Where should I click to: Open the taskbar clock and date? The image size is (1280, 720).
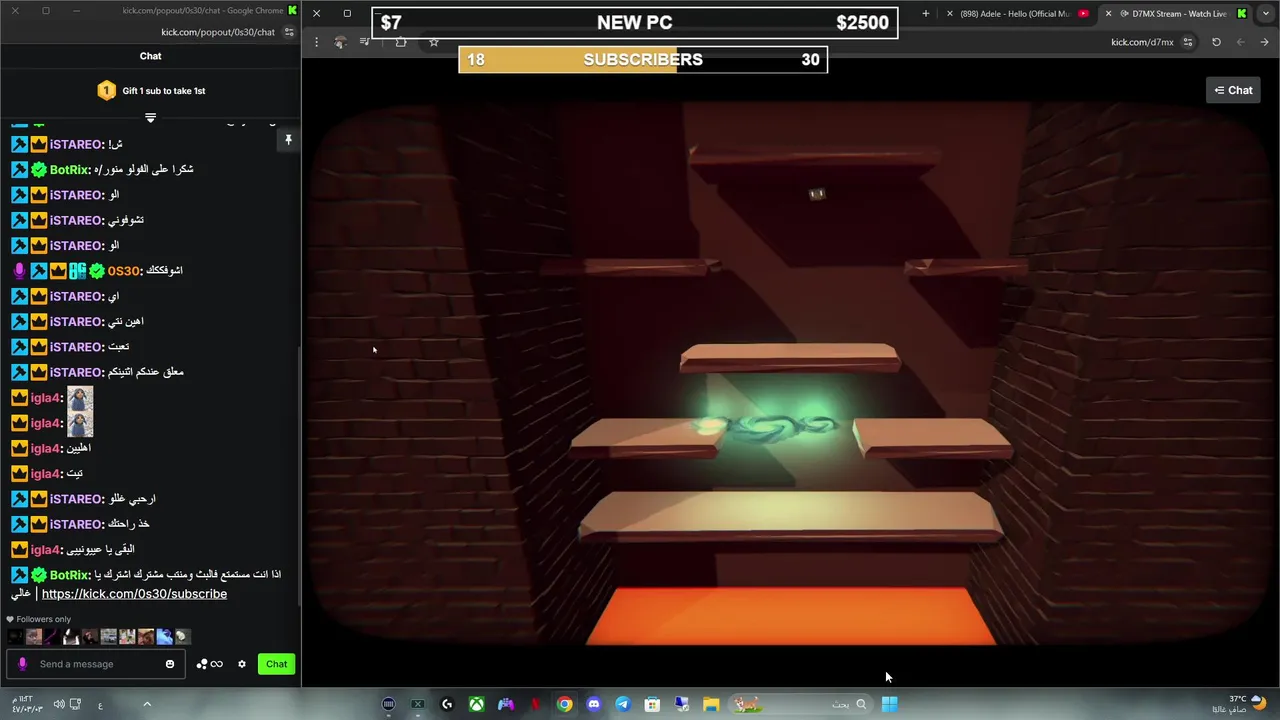[27, 704]
